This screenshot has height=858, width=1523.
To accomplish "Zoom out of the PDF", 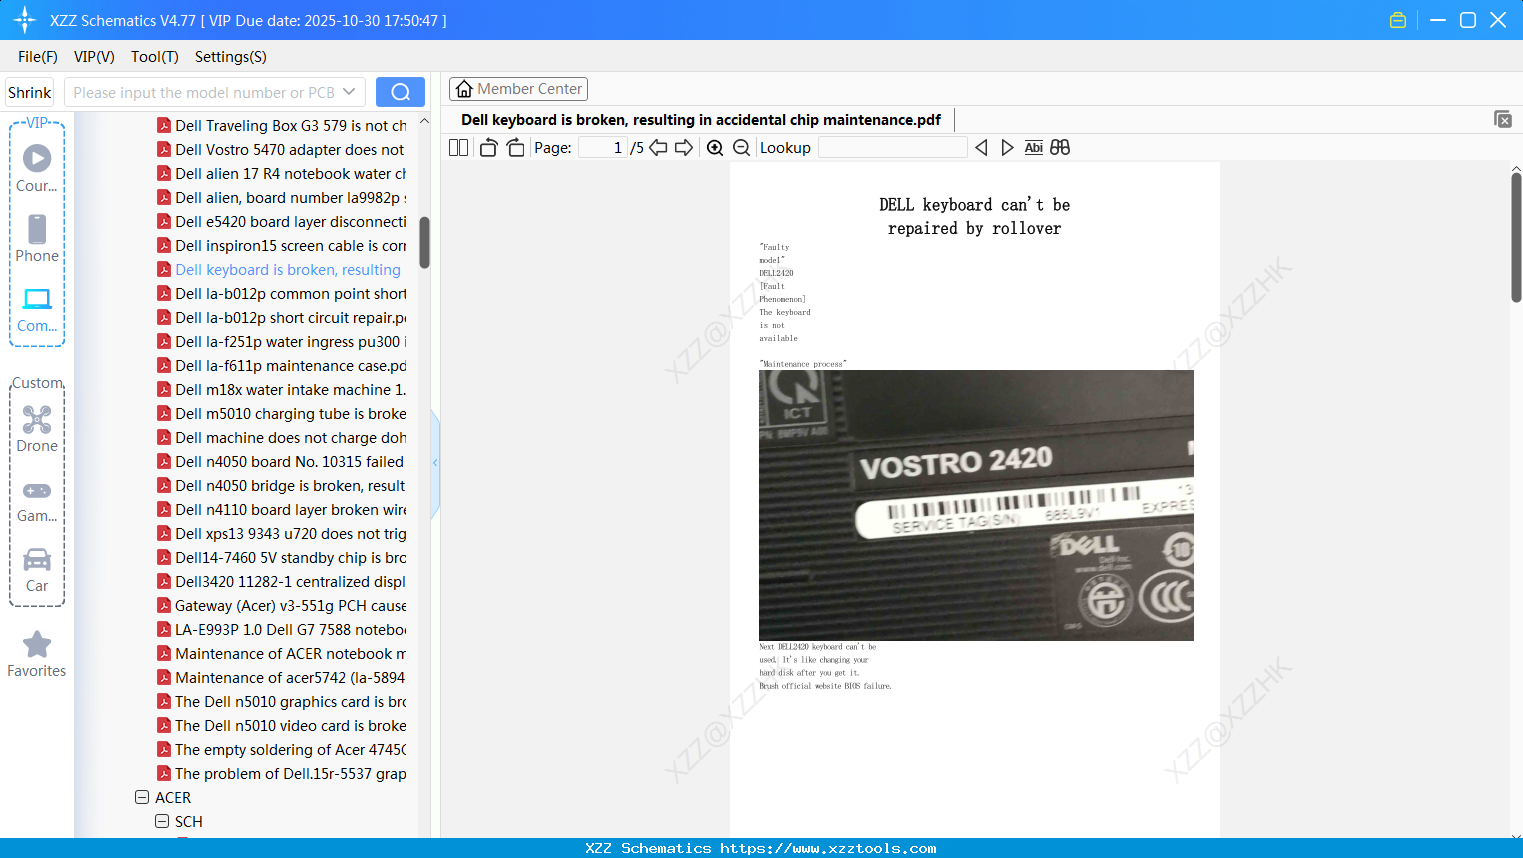I will (x=741, y=148).
